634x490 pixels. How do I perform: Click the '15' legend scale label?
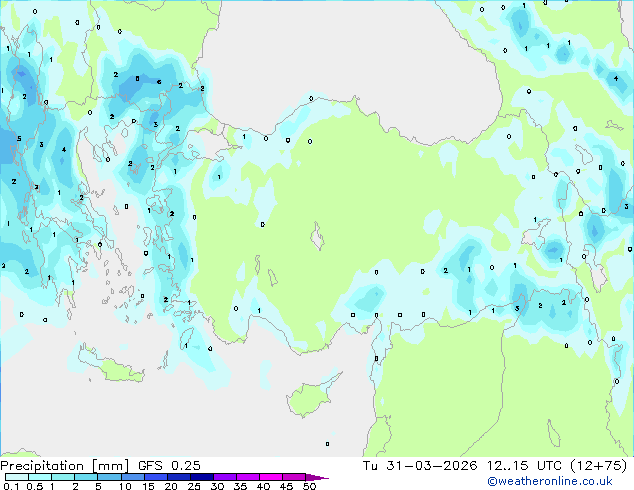(x=148, y=486)
